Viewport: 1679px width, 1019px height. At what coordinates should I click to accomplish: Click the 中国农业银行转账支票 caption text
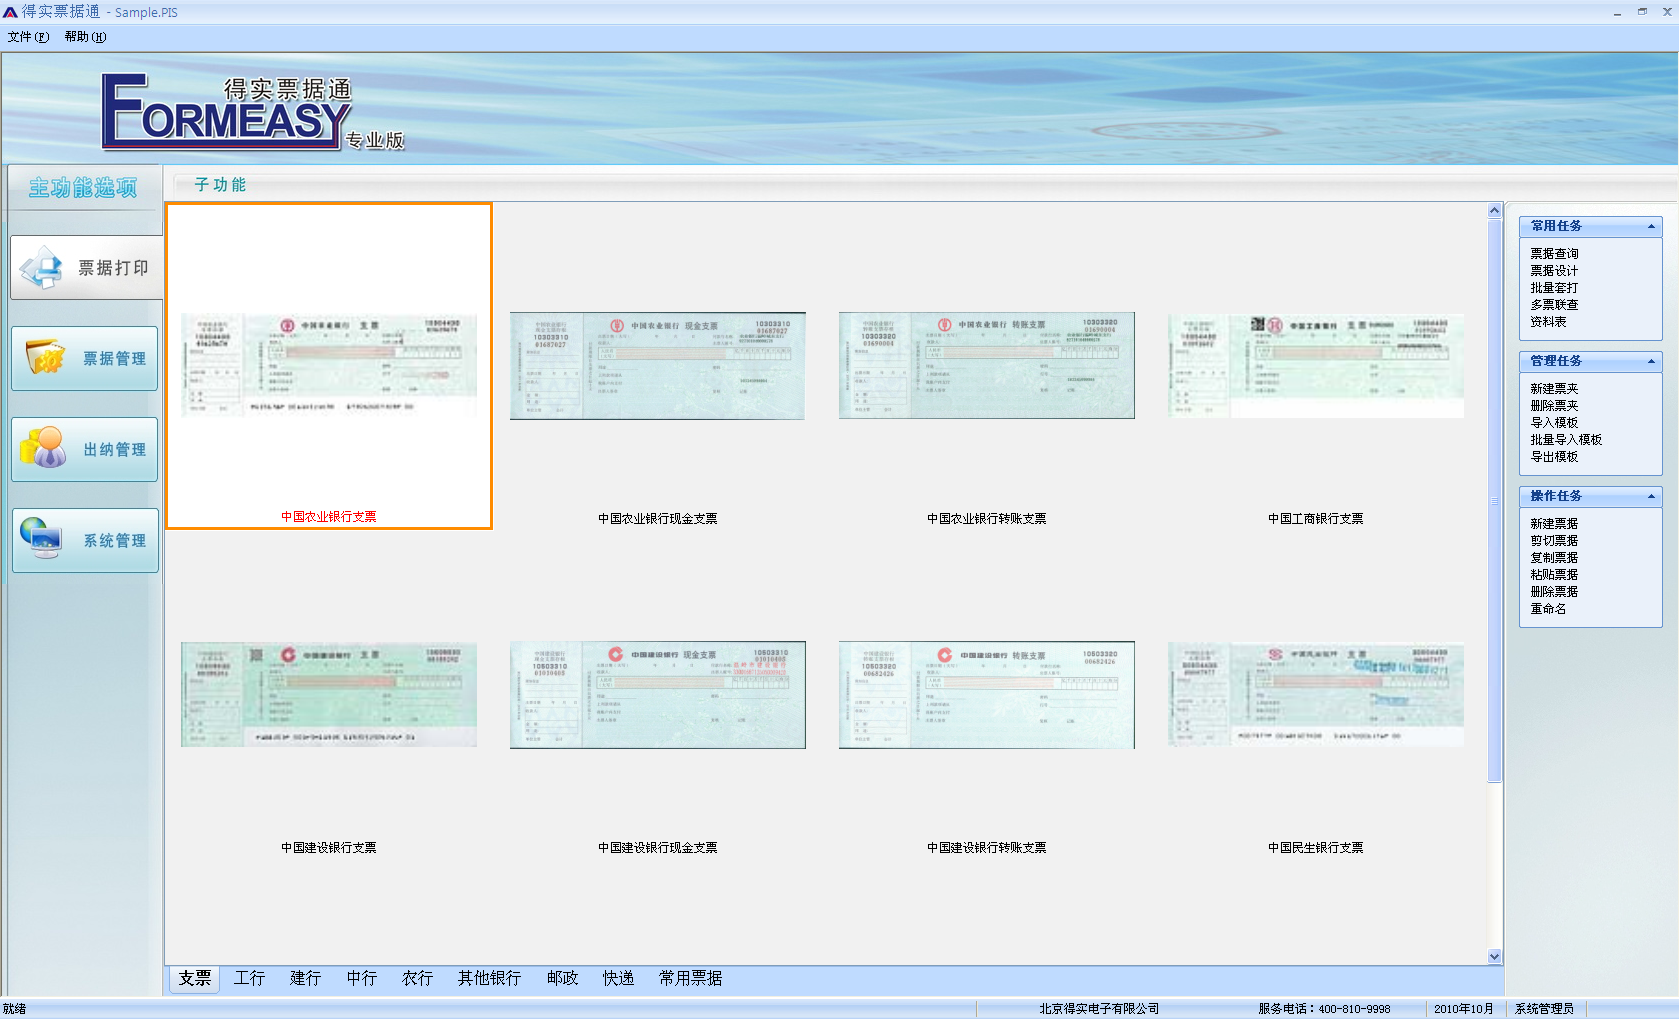click(x=987, y=519)
